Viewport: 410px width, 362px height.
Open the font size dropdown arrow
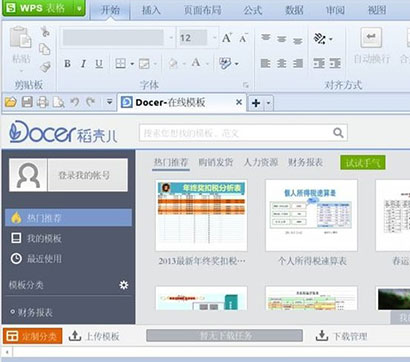[214, 38]
